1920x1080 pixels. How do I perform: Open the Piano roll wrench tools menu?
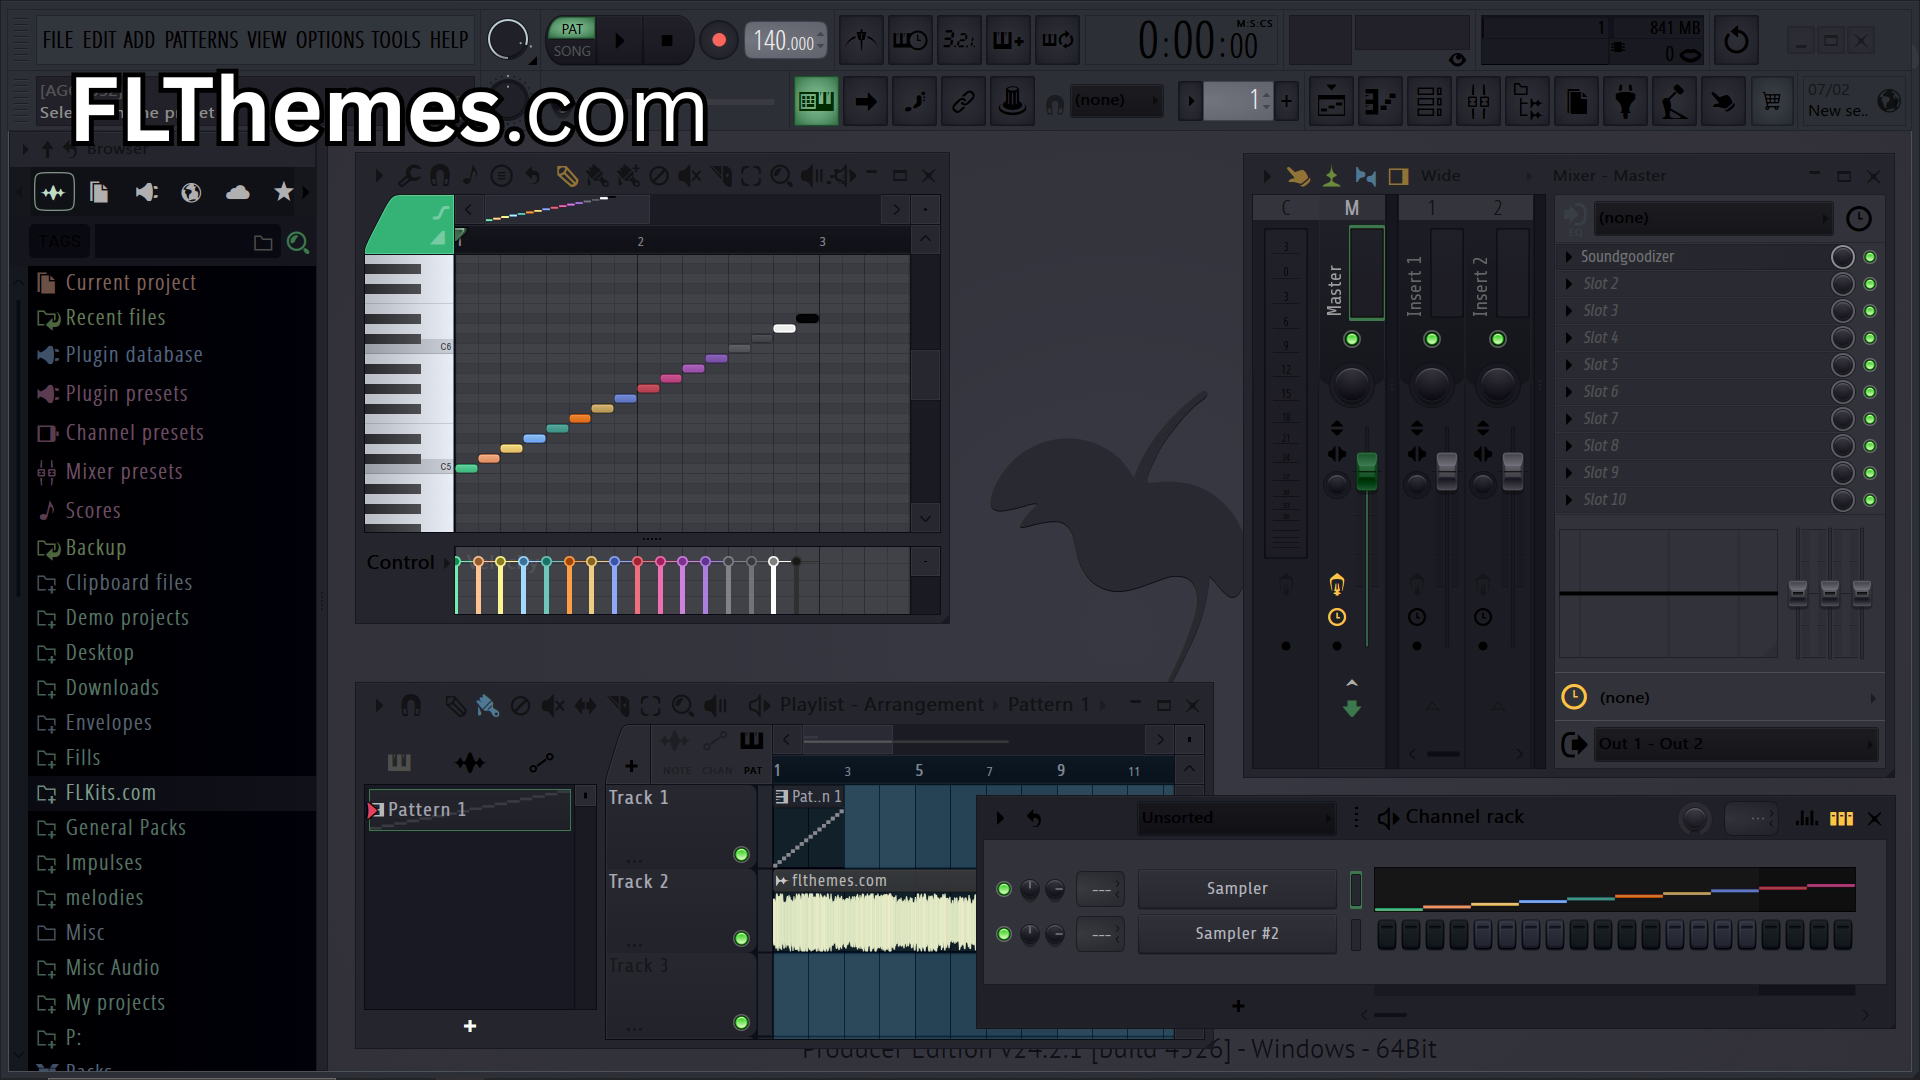point(409,176)
